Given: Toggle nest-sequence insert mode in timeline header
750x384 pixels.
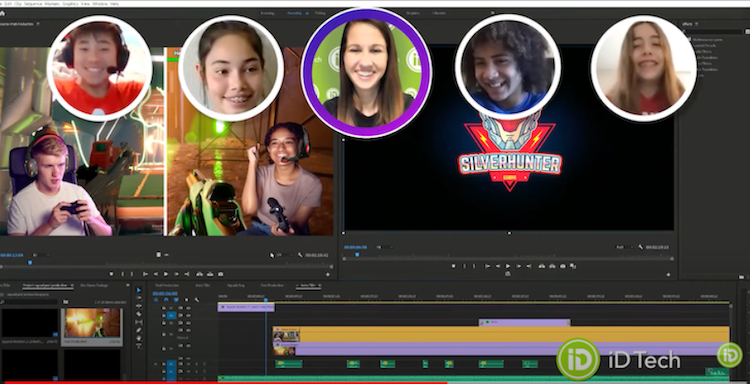Looking at the screenshot, I should (155, 300).
